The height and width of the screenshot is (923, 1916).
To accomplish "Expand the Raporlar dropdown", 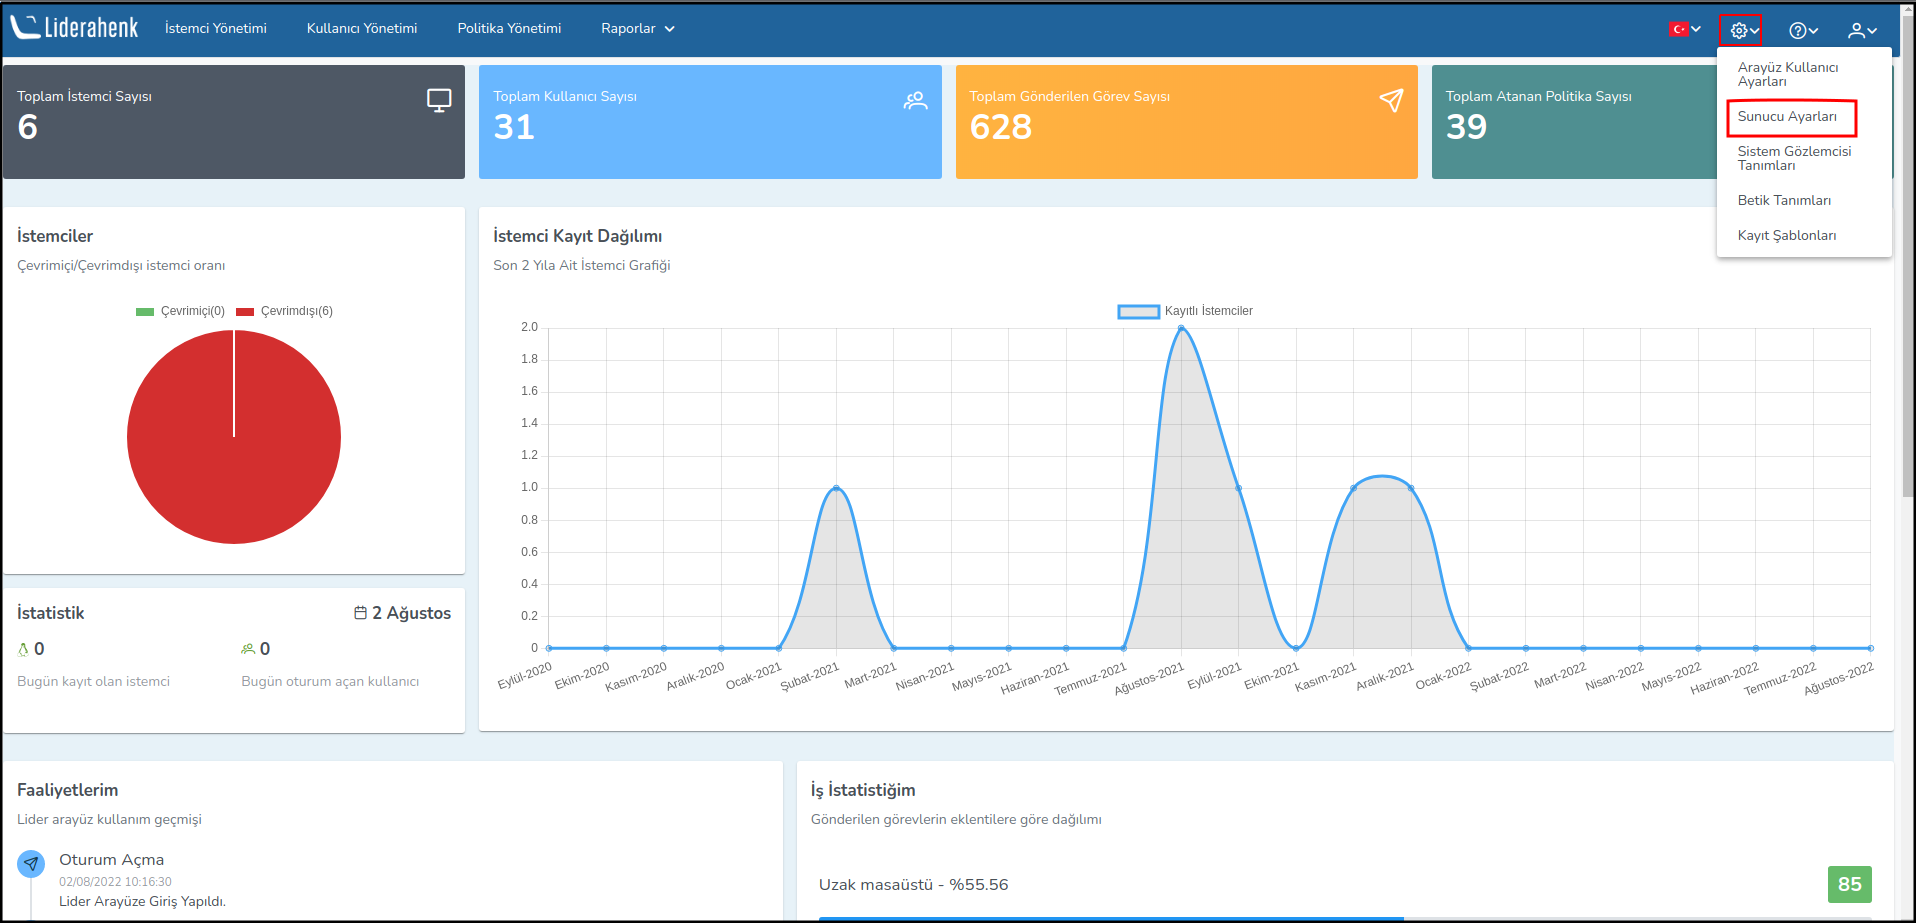I will pyautogui.click(x=637, y=28).
